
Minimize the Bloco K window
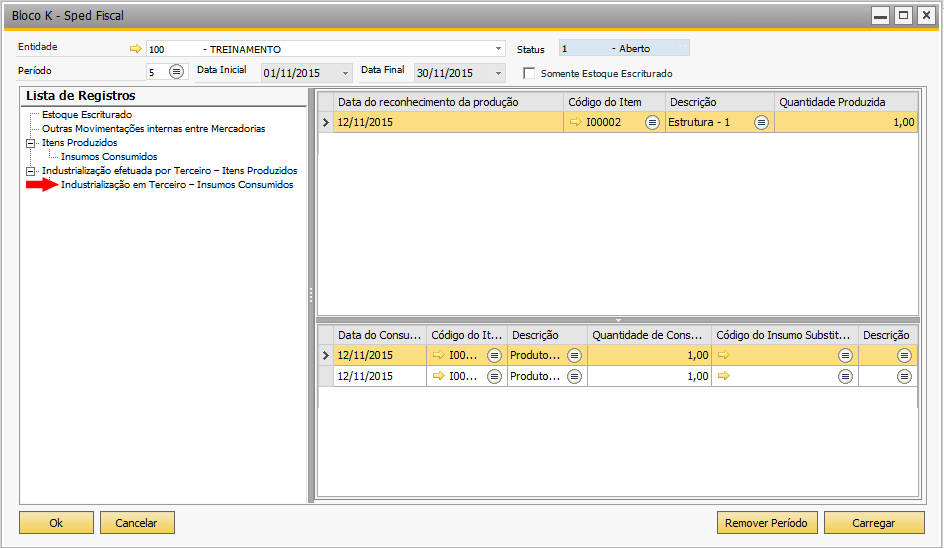[x=881, y=15]
